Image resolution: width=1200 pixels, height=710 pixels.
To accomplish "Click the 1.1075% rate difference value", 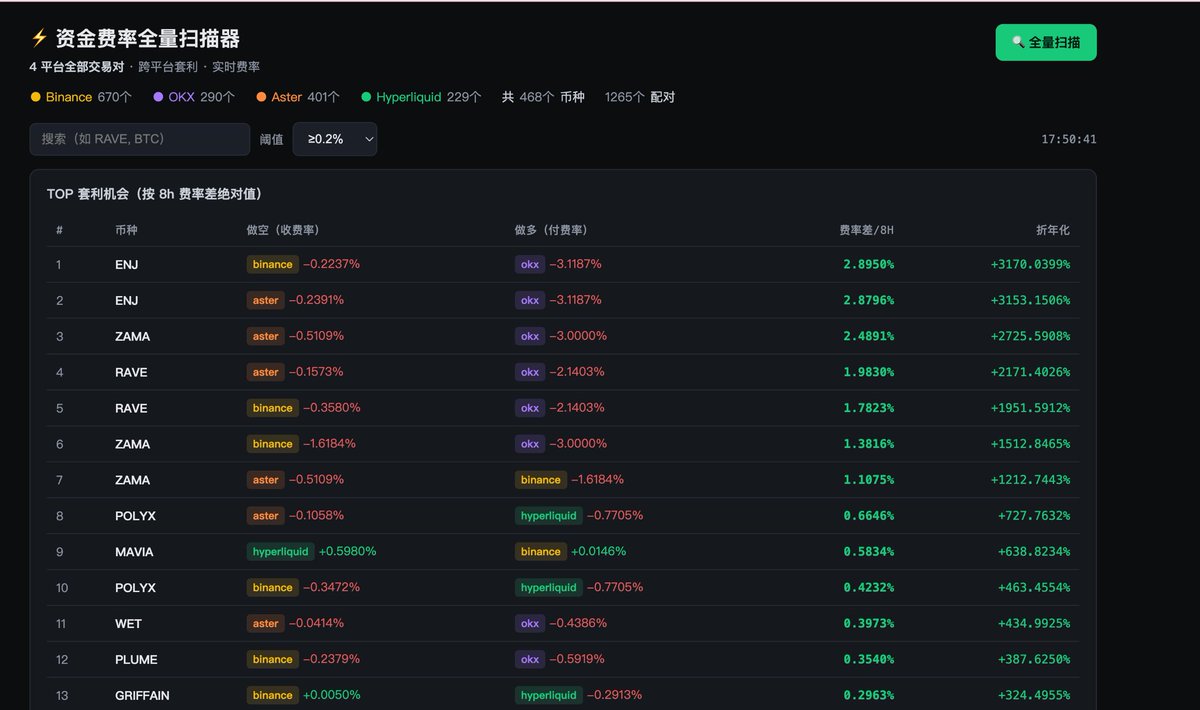I will click(x=868, y=480).
